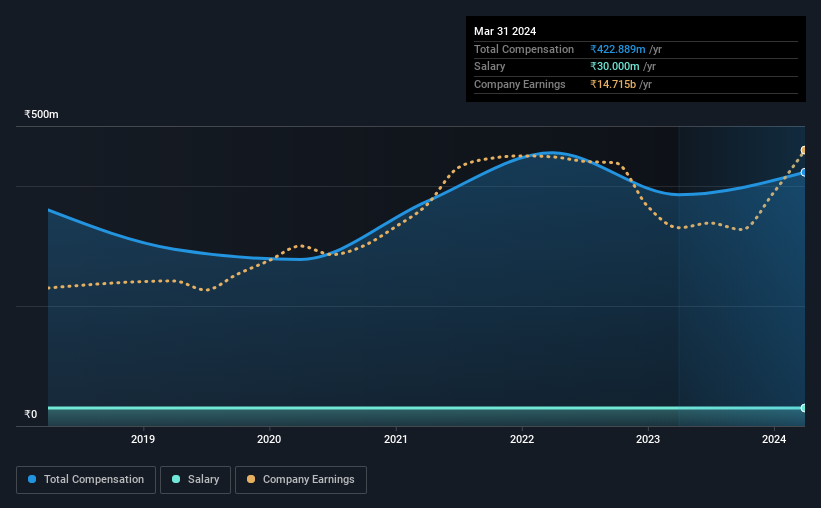Viewport: 821px width, 508px height.
Task: Click the Company Earnings tooltip row label
Action: pyautogui.click(x=519, y=84)
